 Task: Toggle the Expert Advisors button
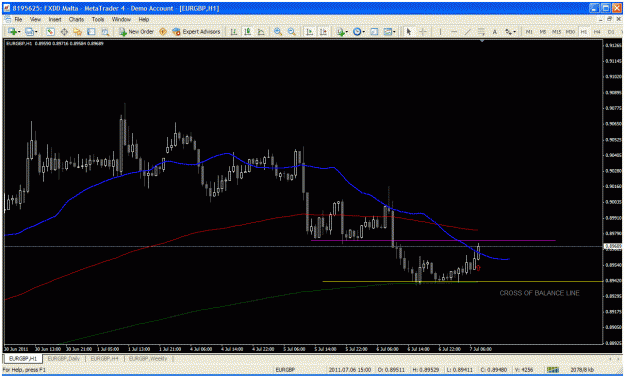[x=196, y=31]
